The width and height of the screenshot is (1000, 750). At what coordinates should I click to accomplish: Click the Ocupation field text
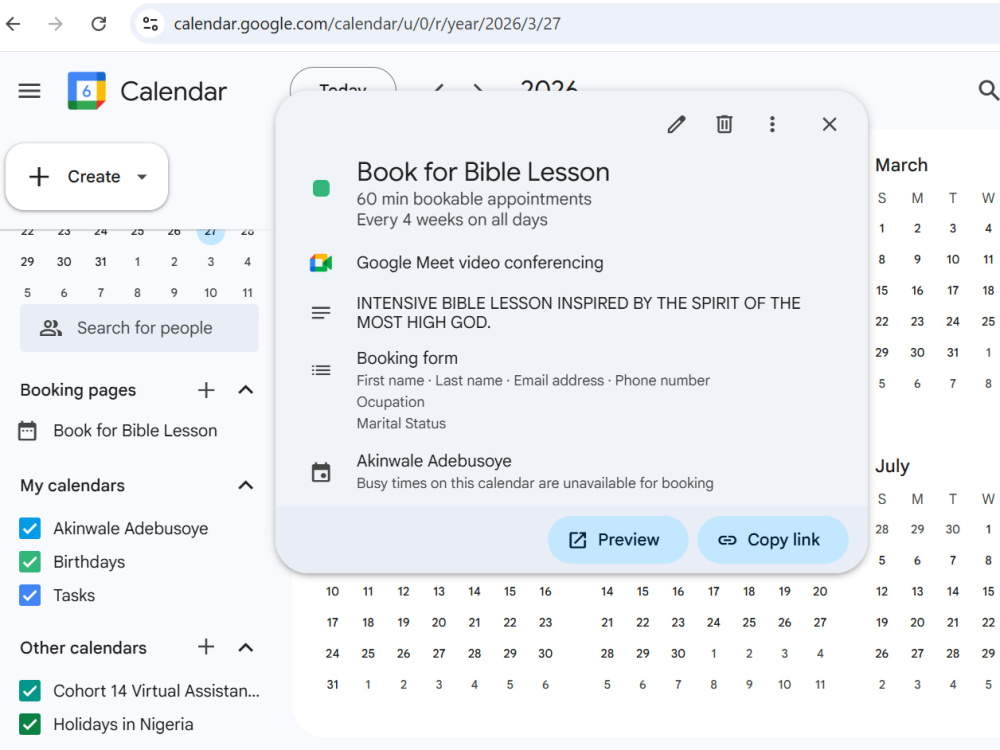[x=390, y=402]
